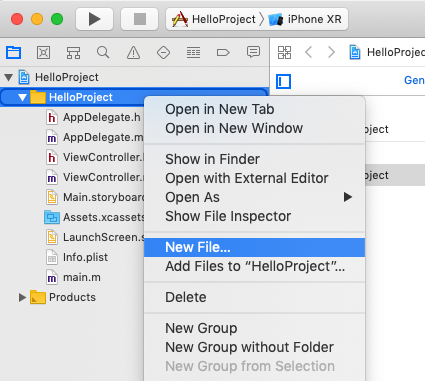Screen dimensions: 425x381
Task: Click the AppDelegate.h file icon
Action: click(x=52, y=117)
